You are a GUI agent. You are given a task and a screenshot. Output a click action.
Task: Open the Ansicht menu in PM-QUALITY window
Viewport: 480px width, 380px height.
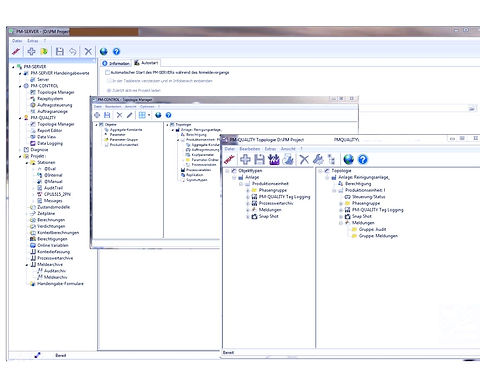pyautogui.click(x=288, y=149)
